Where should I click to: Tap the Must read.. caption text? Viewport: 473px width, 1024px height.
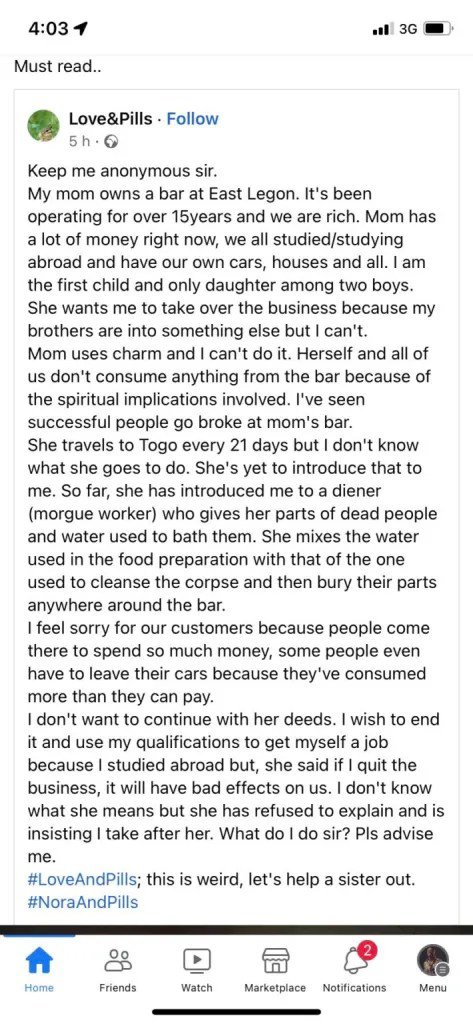pyautogui.click(x=57, y=66)
